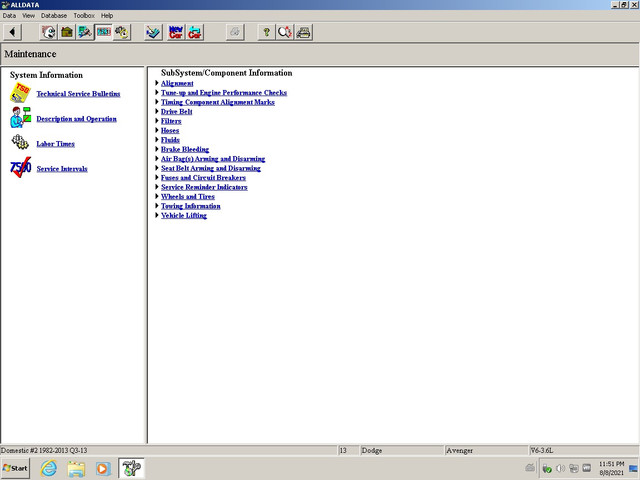Screen dimensions: 640x480
Task: Open Fuses and Circuit Breakers link
Action: pyautogui.click(x=203, y=178)
